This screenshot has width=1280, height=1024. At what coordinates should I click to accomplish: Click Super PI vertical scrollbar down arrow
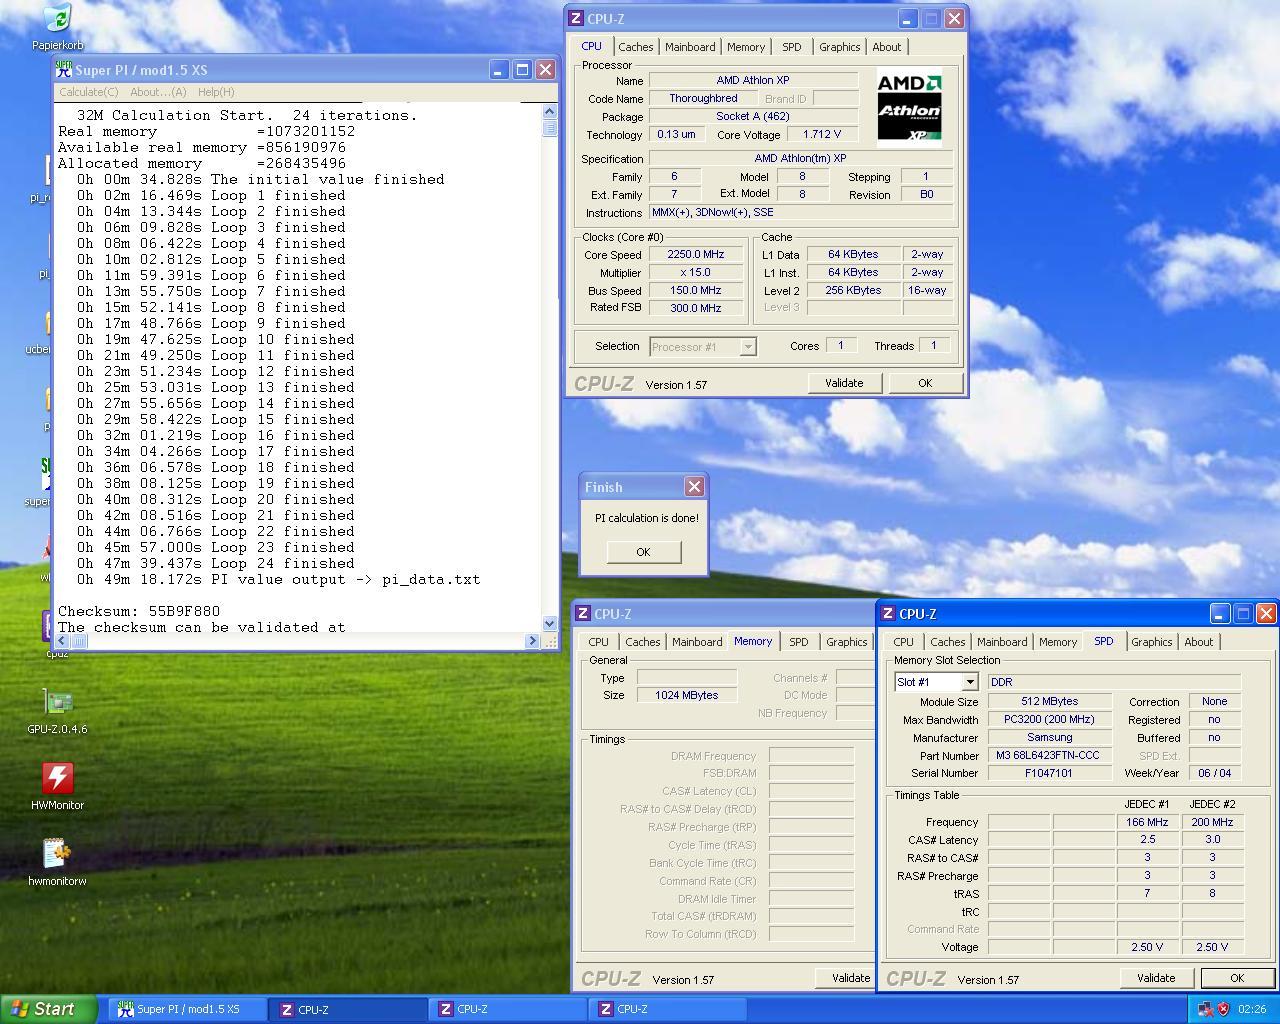[x=549, y=624]
